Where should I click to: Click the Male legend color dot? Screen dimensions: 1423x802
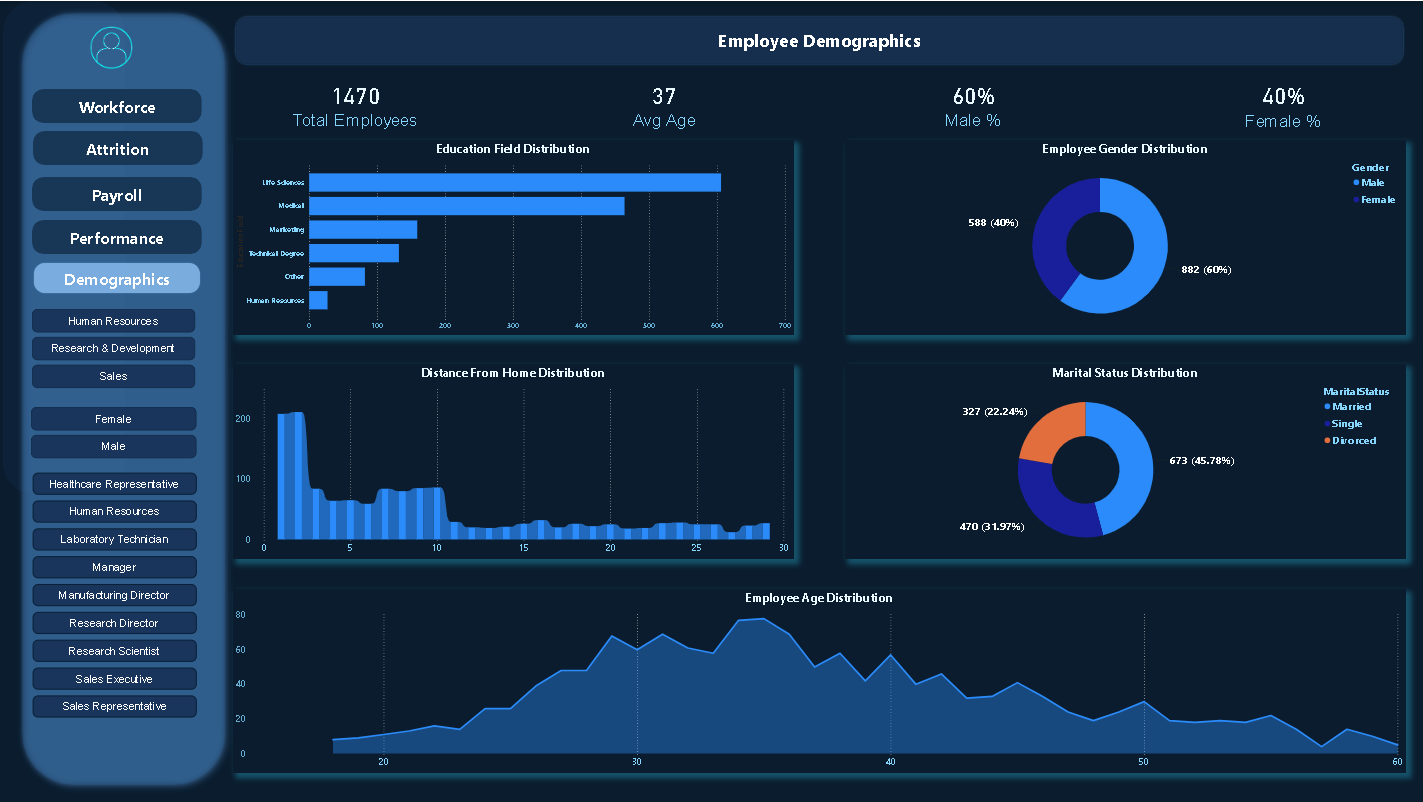tap(1355, 183)
